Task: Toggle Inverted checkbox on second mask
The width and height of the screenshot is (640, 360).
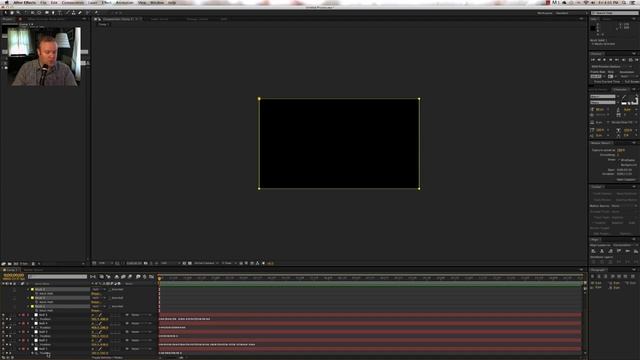Action: [109, 298]
